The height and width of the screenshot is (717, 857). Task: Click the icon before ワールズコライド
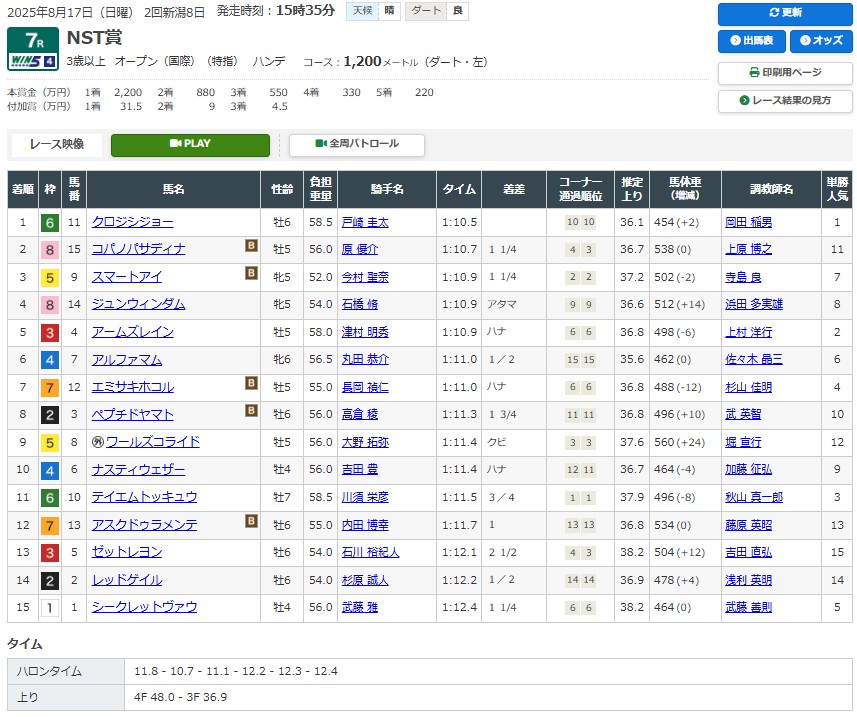coord(98,442)
